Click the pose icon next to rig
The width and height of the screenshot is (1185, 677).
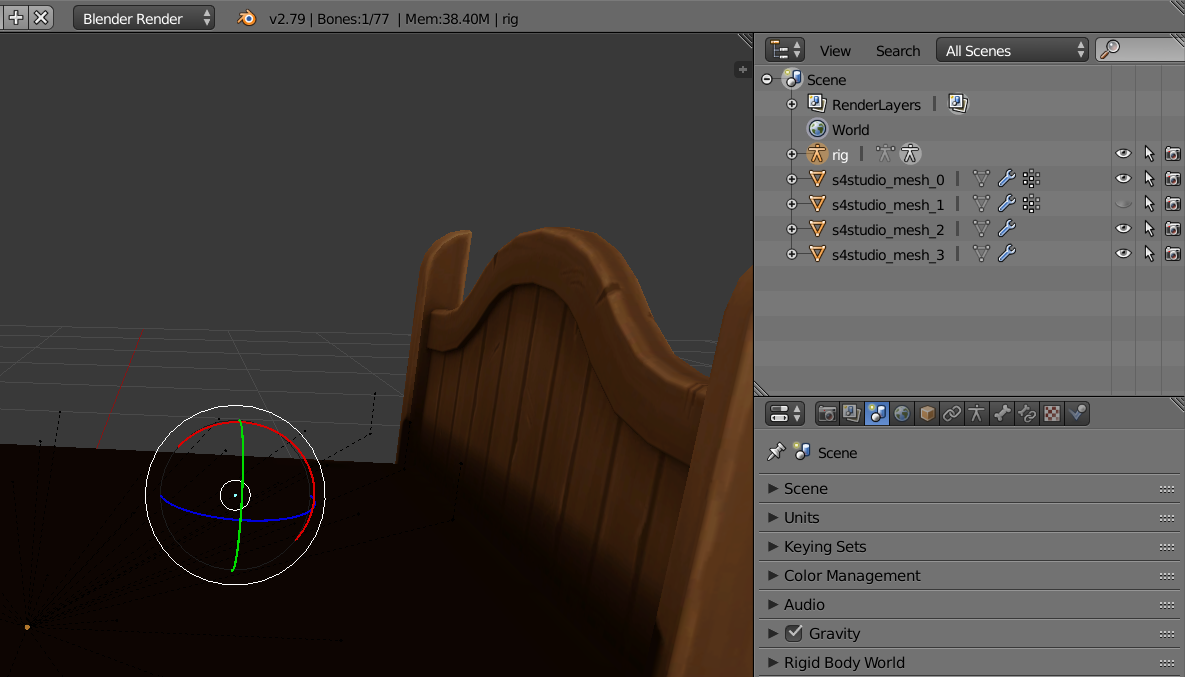pyautogui.click(x=910, y=154)
